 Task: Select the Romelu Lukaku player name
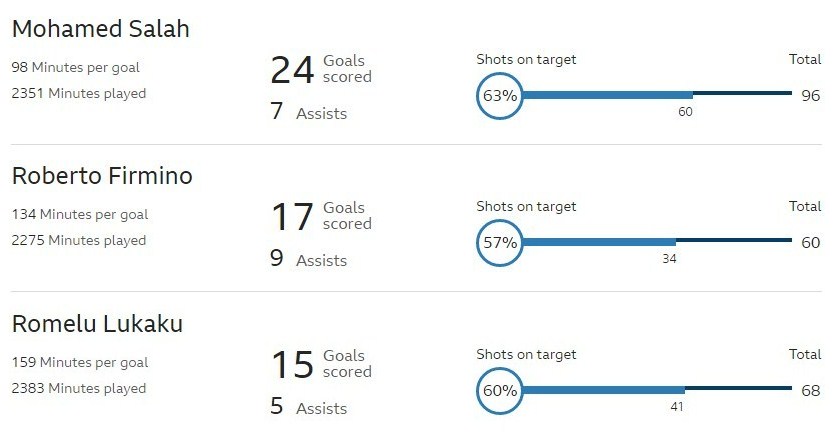[97, 323]
